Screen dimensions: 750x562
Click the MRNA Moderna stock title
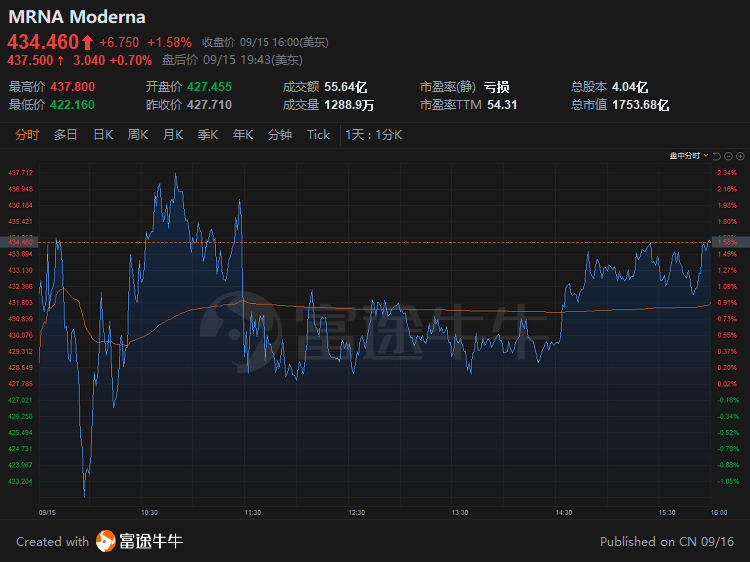coord(76,17)
